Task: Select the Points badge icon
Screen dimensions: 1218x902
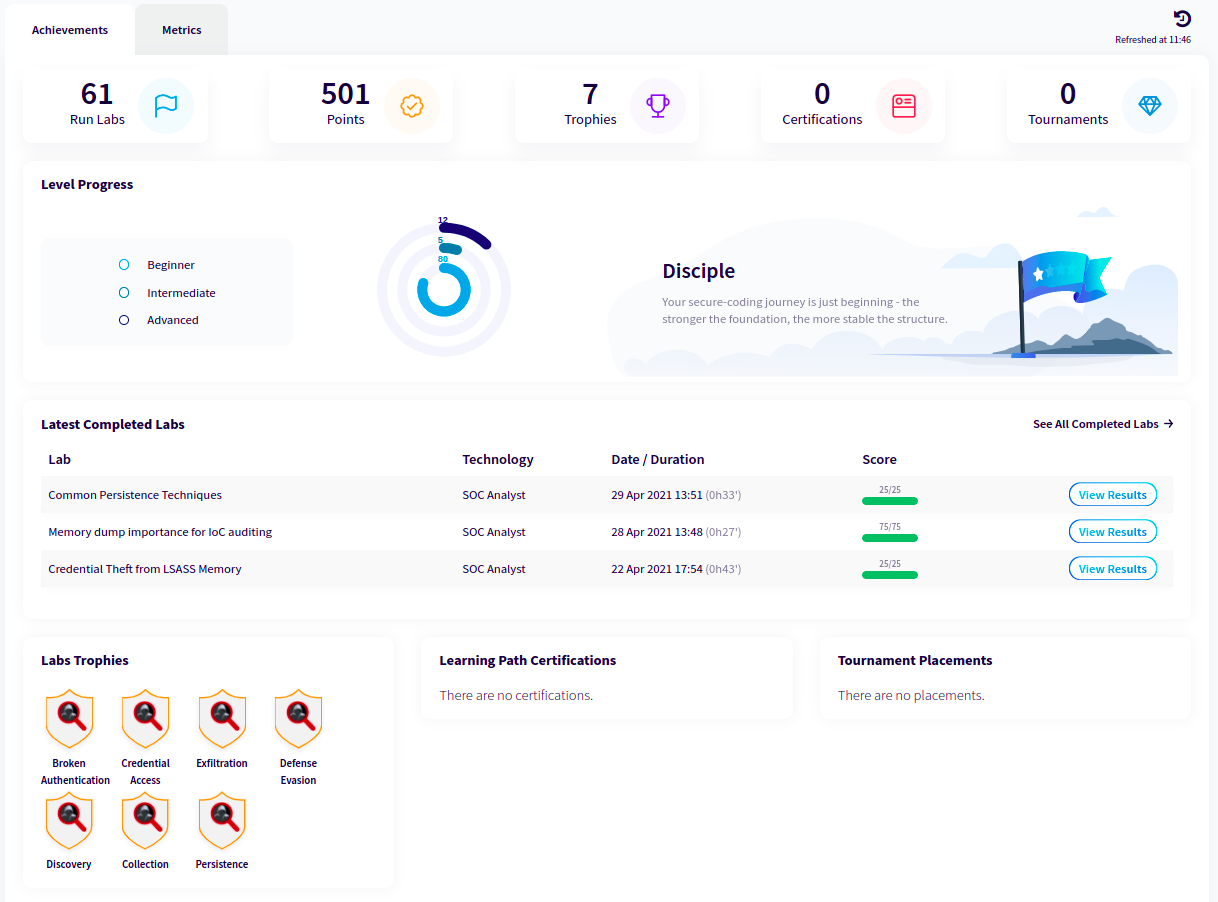Action: click(x=412, y=106)
